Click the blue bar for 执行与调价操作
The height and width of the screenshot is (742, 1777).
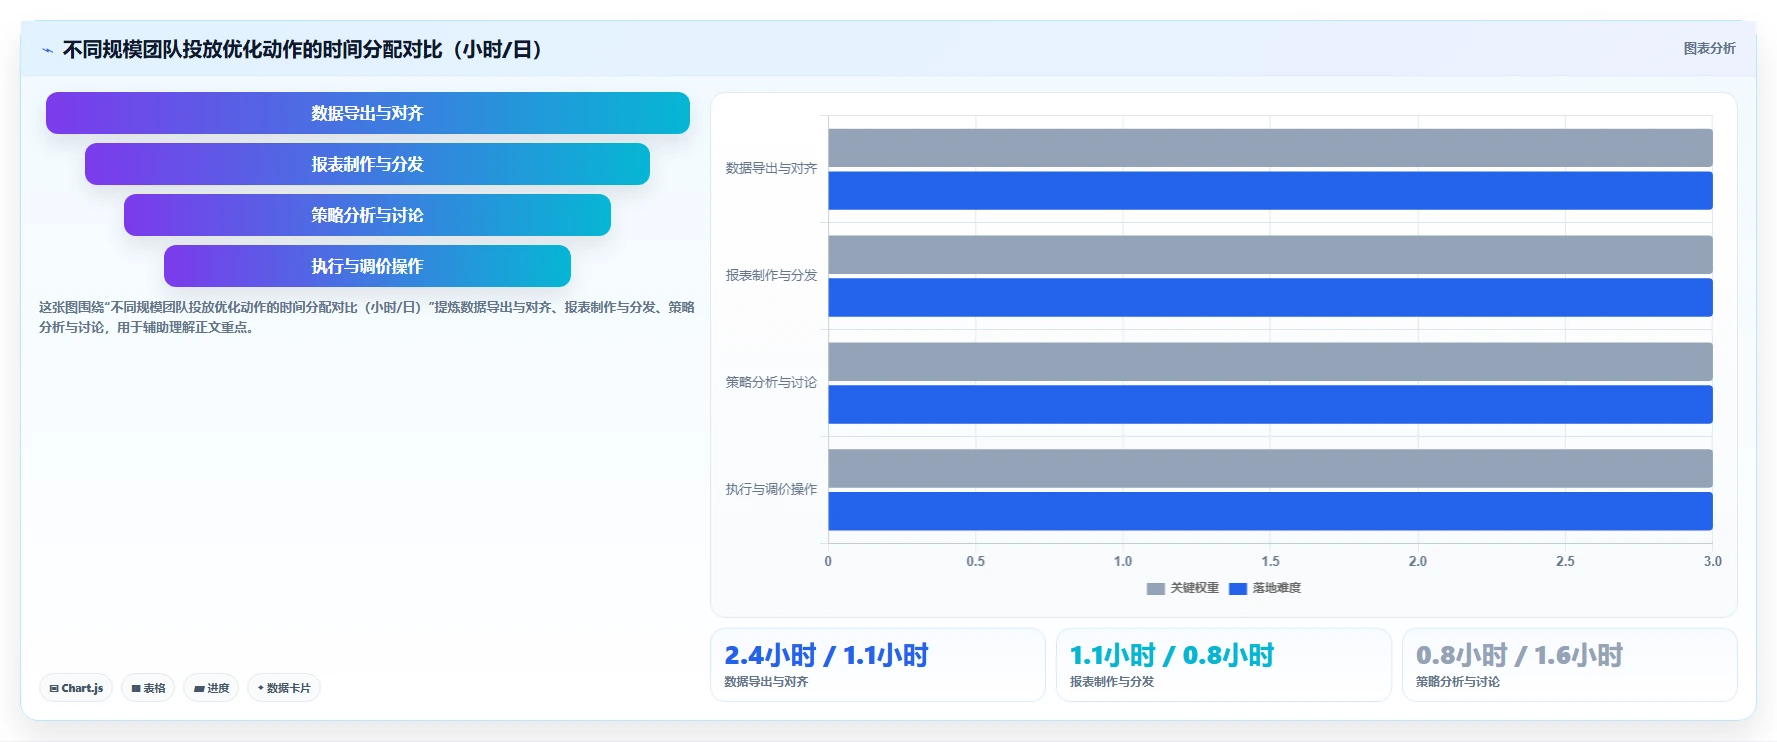coord(1270,512)
